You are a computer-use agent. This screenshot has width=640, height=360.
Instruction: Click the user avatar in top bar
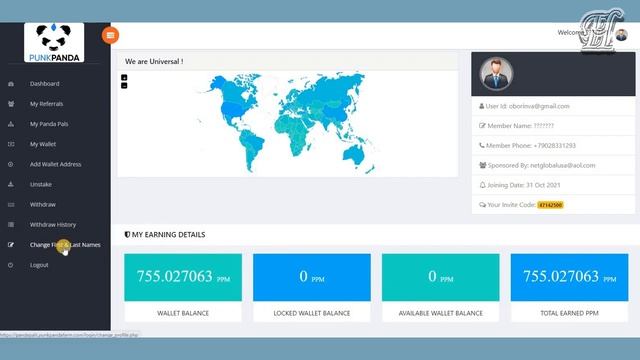click(622, 35)
